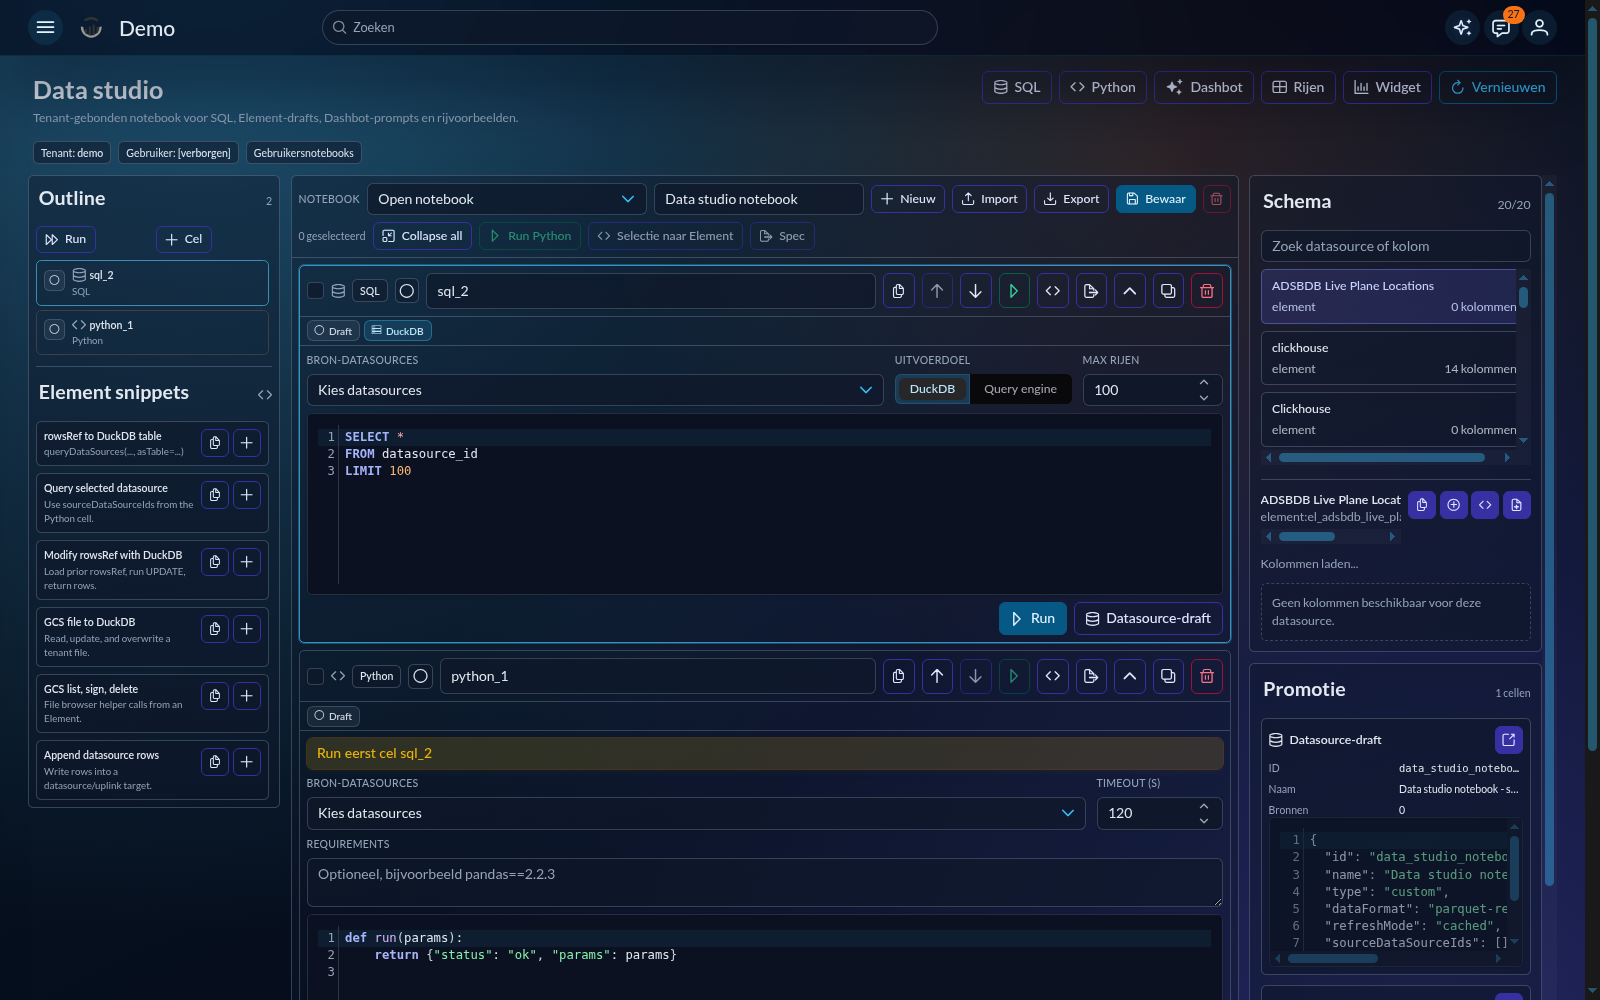Toggle the Element snippets code icon
This screenshot has width=1600, height=1000.
click(265, 395)
